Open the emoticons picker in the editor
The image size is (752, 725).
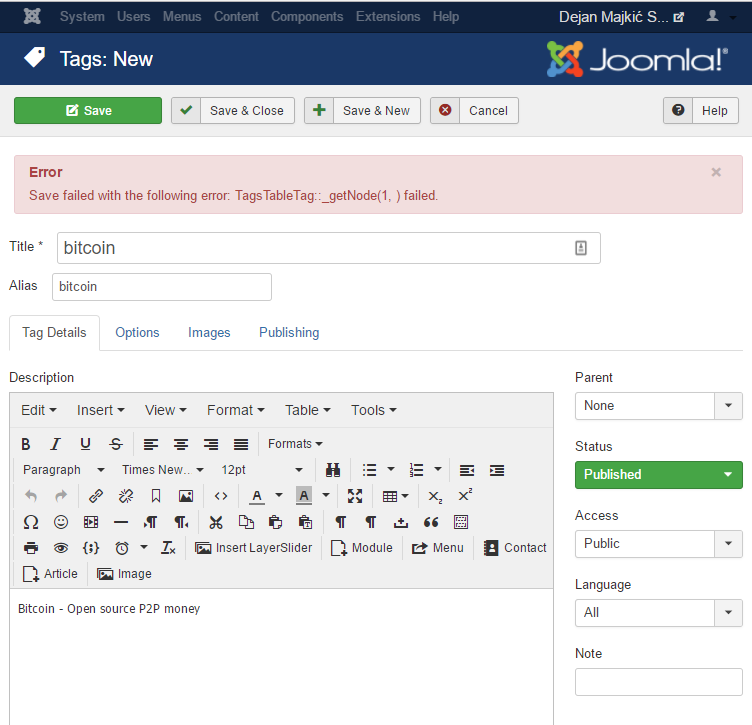[x=61, y=522]
